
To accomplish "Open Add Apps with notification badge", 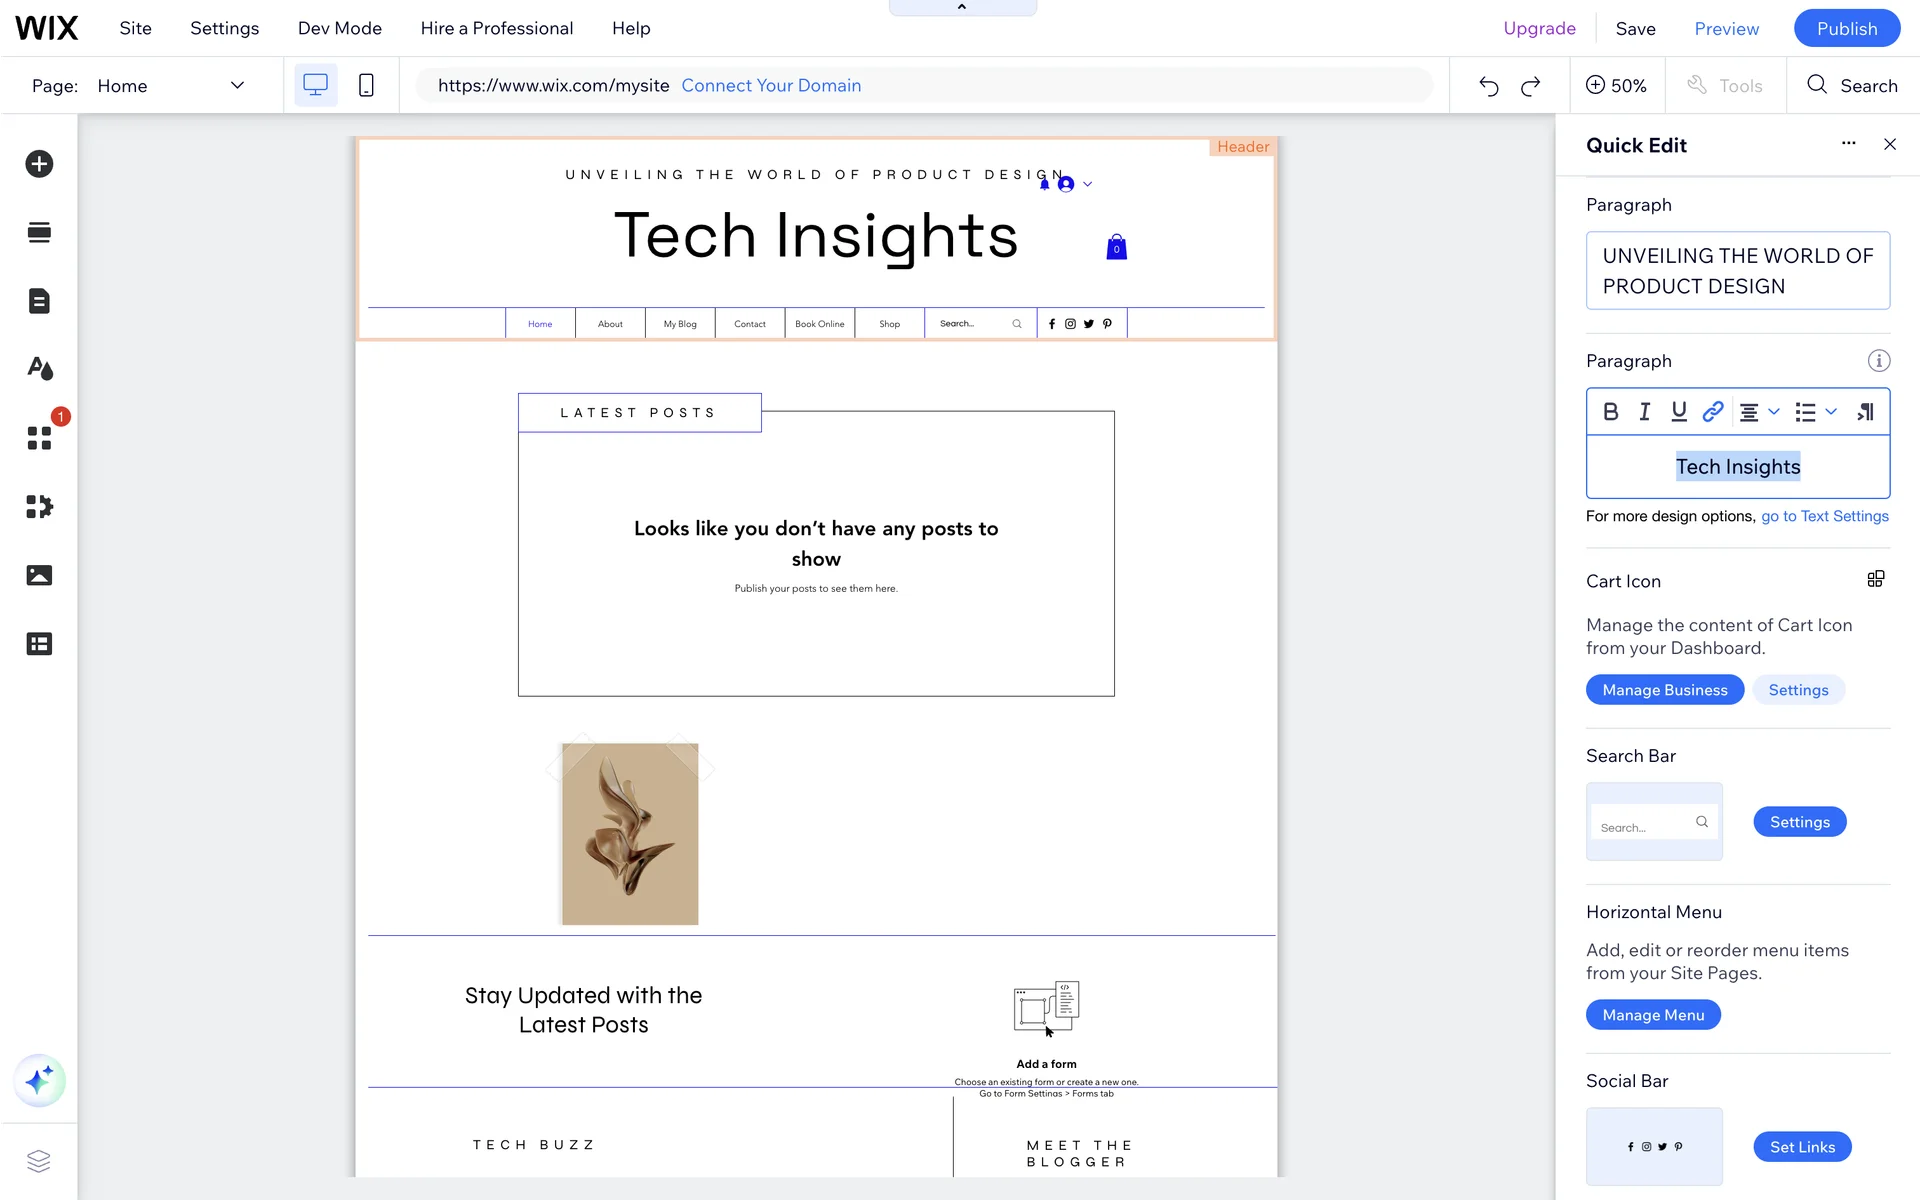I will [39, 437].
